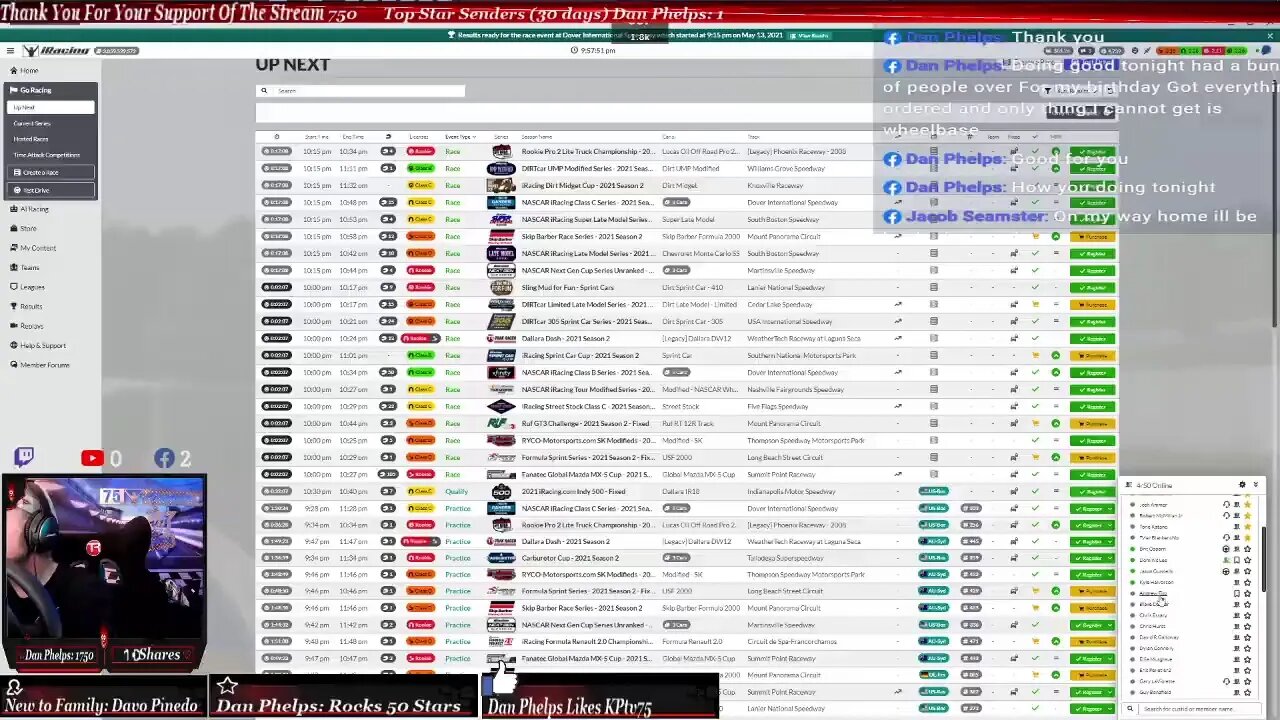Open the Store from the sidebar

[22, 228]
